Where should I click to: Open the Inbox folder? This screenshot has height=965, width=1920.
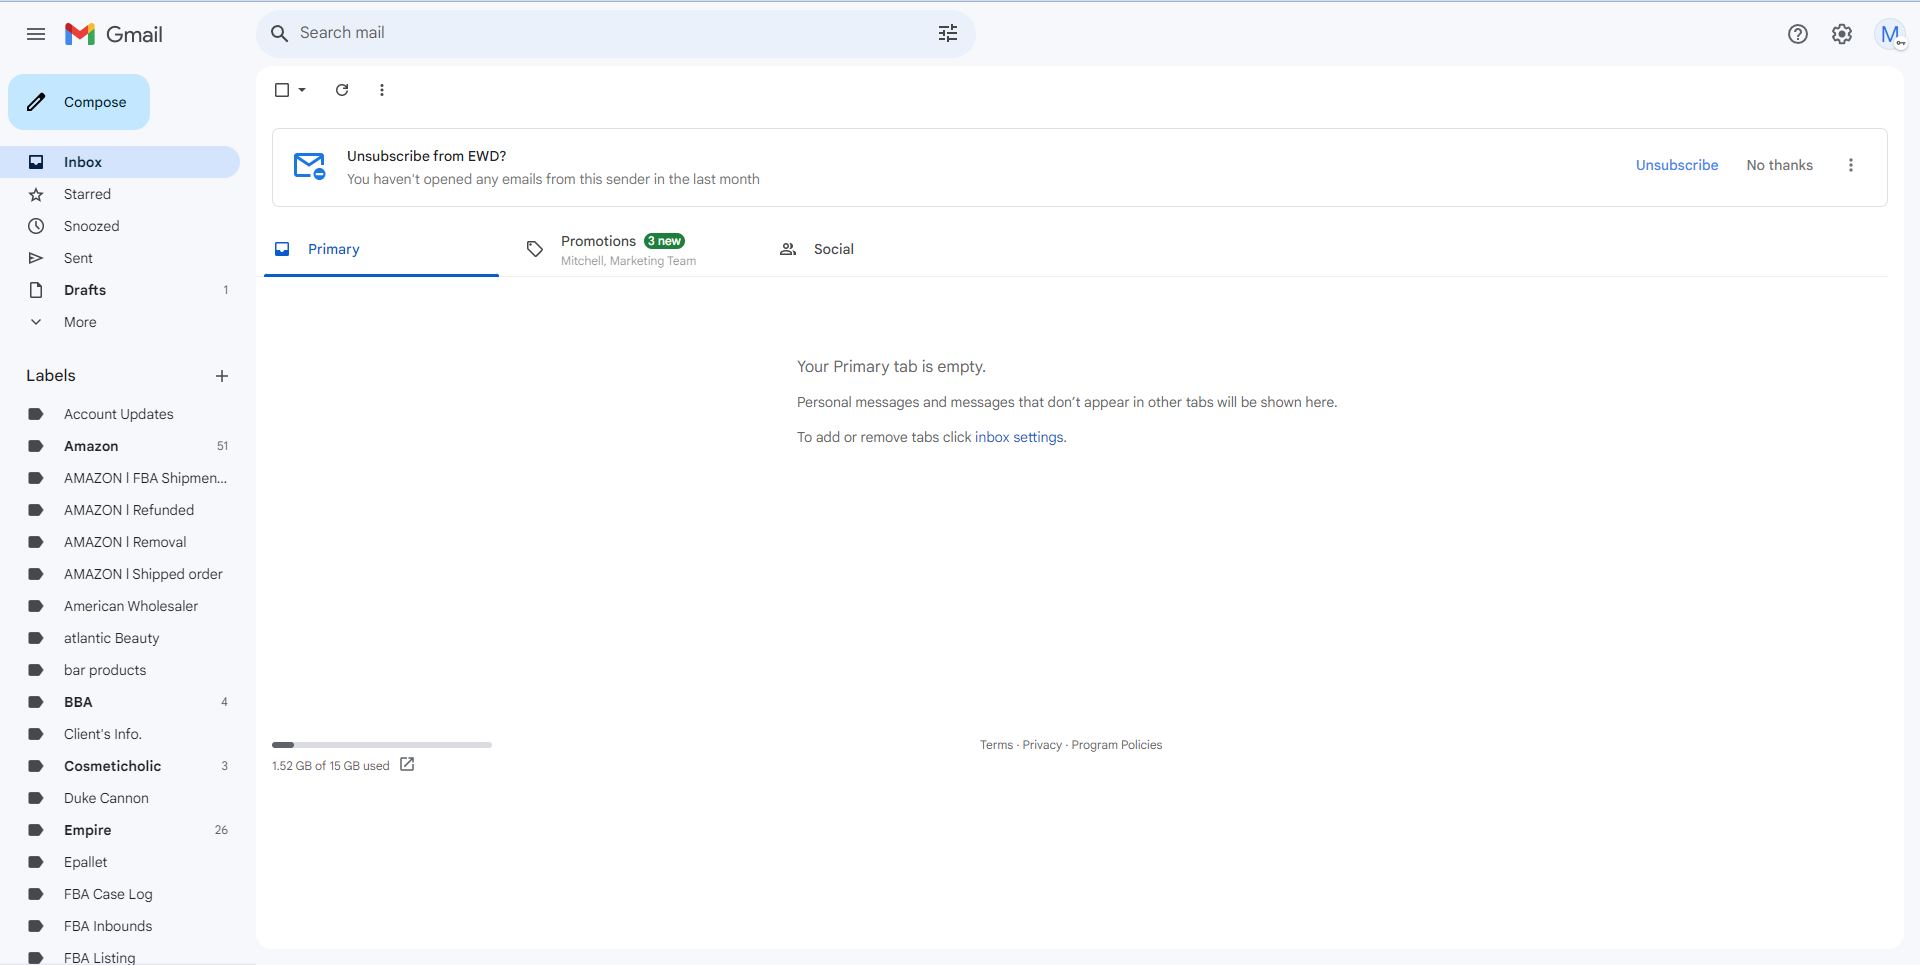coord(120,162)
